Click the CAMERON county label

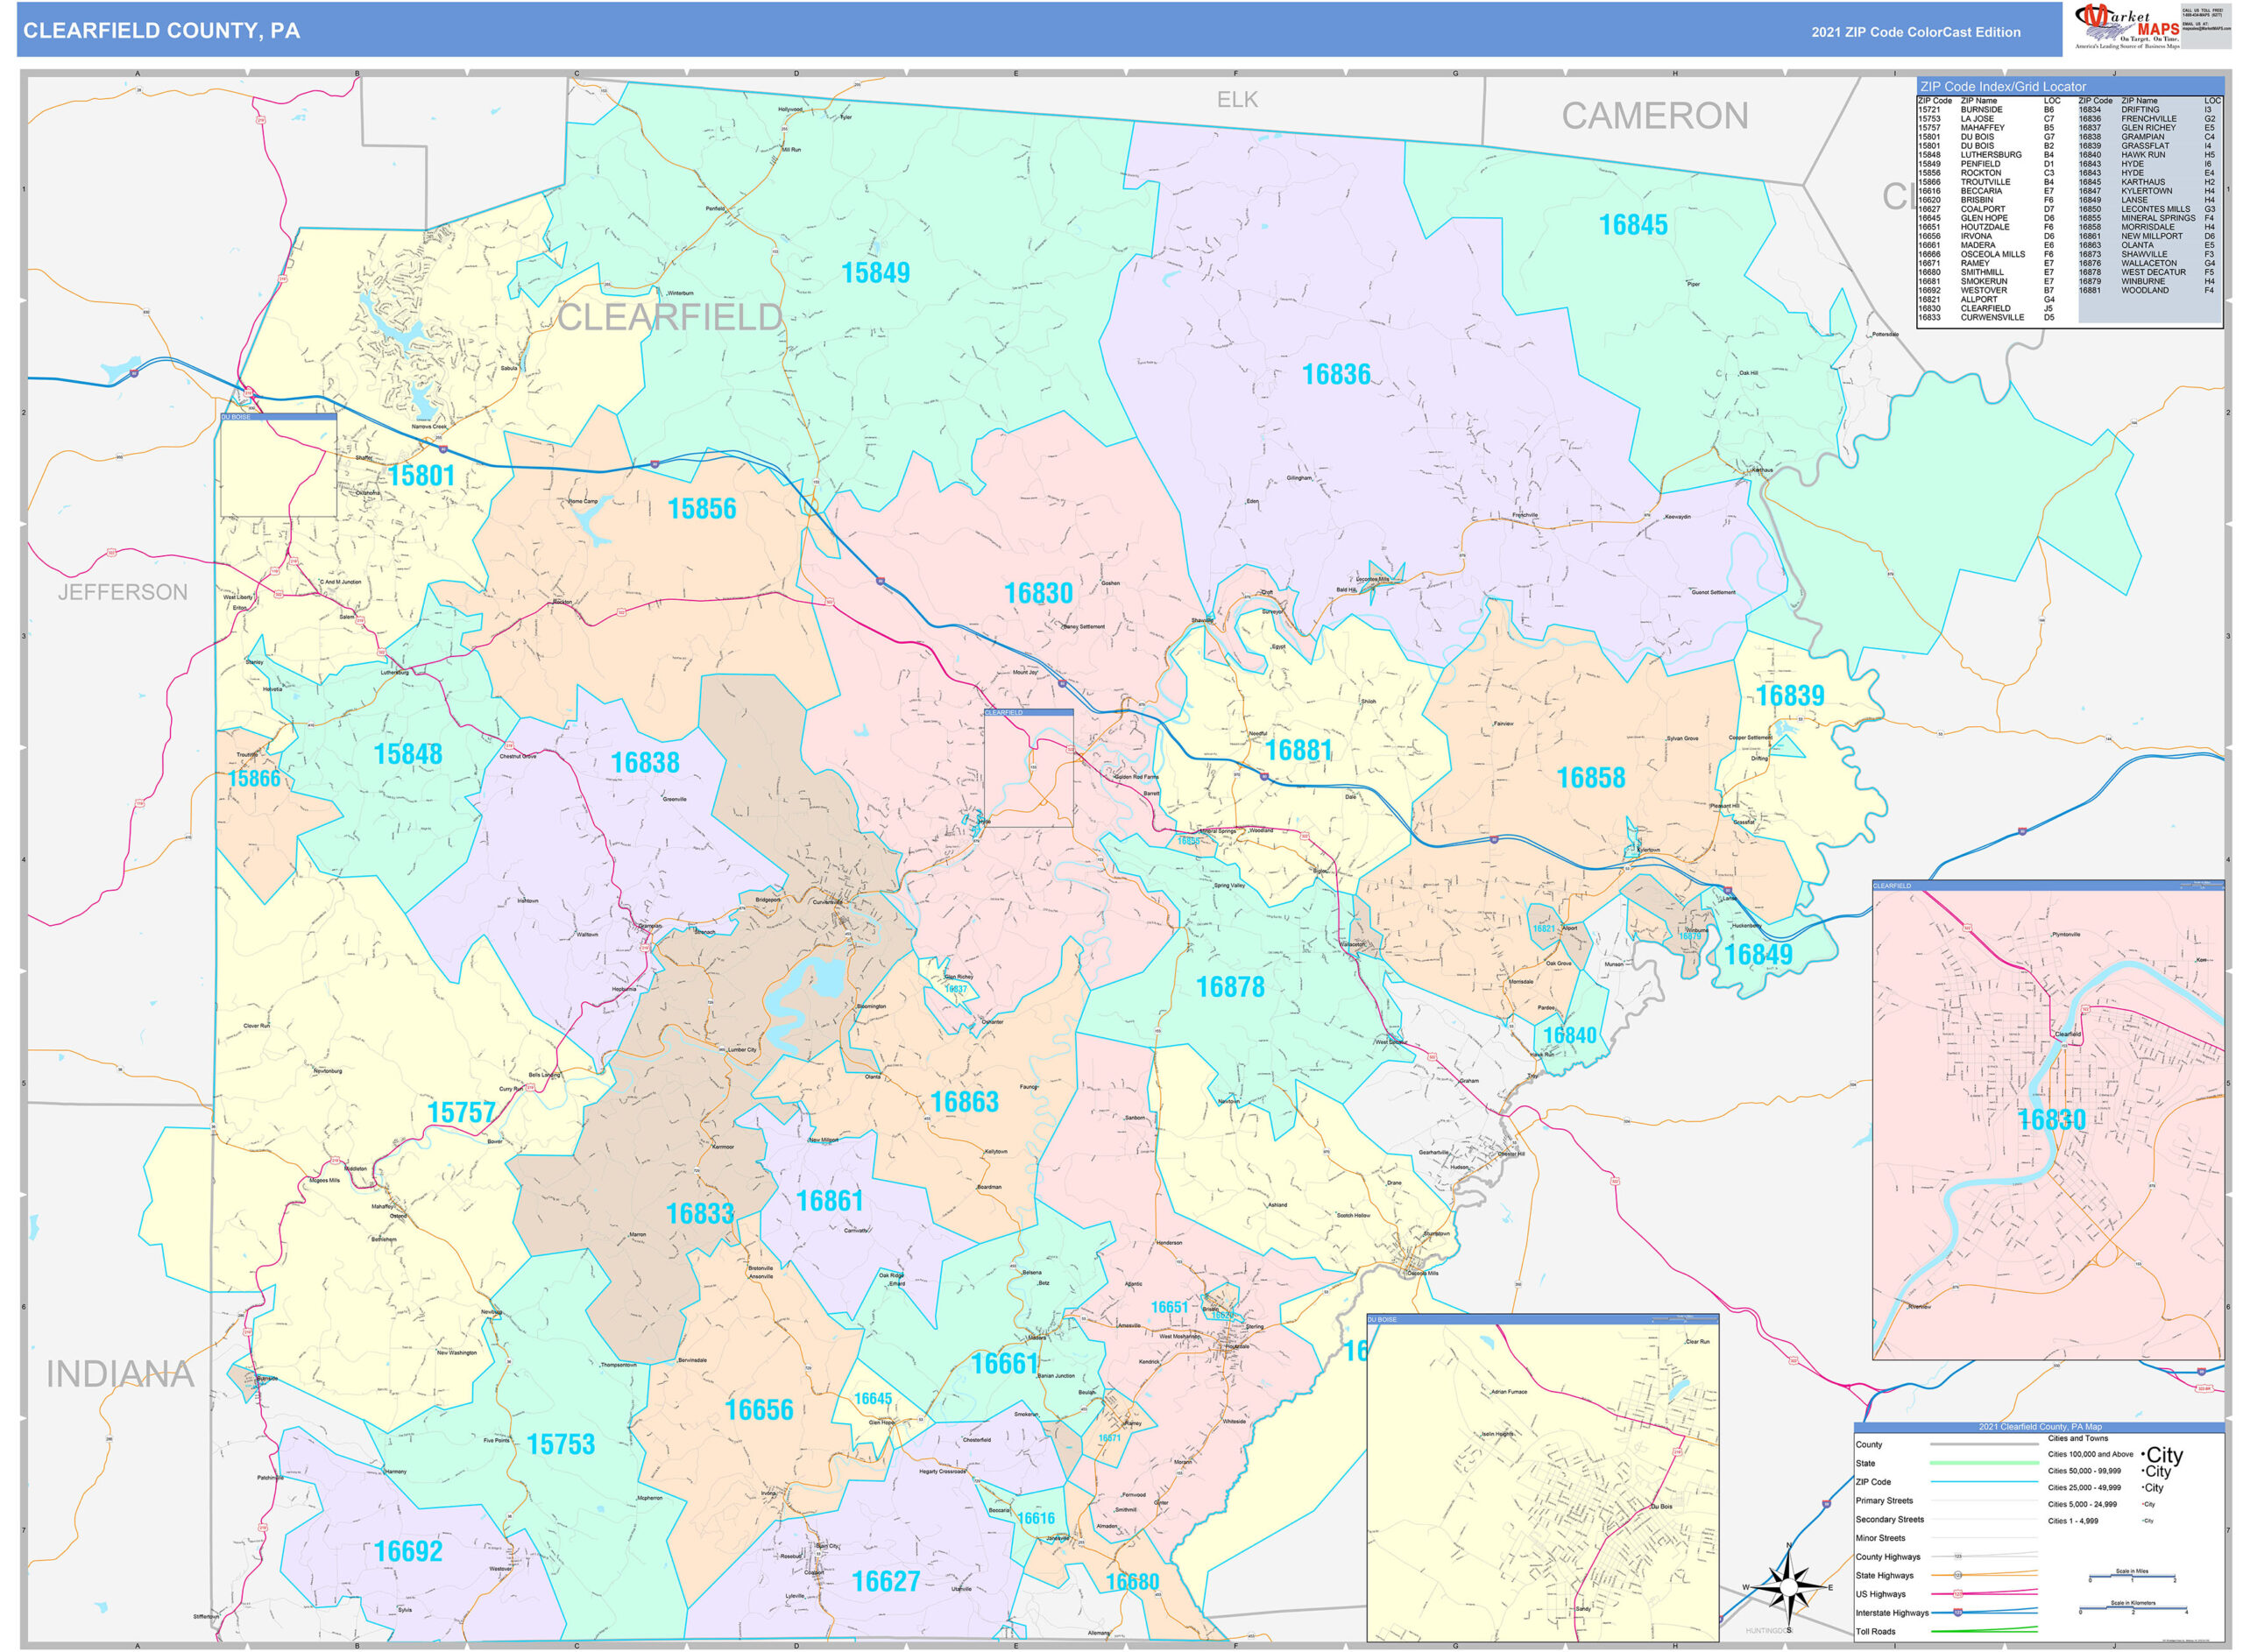pos(1655,116)
